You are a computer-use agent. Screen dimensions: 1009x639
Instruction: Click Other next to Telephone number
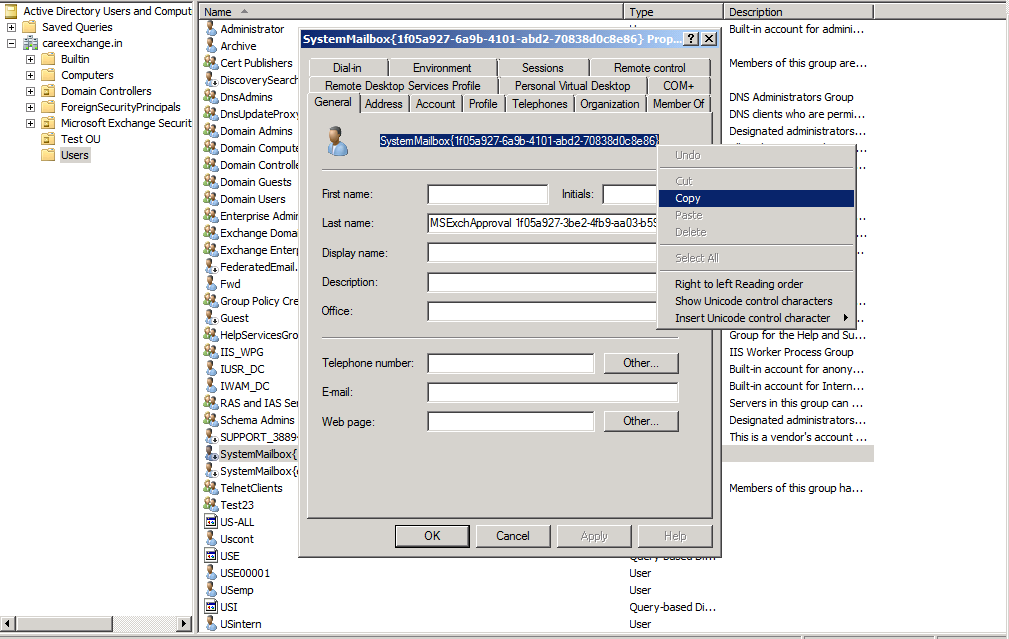(x=641, y=363)
